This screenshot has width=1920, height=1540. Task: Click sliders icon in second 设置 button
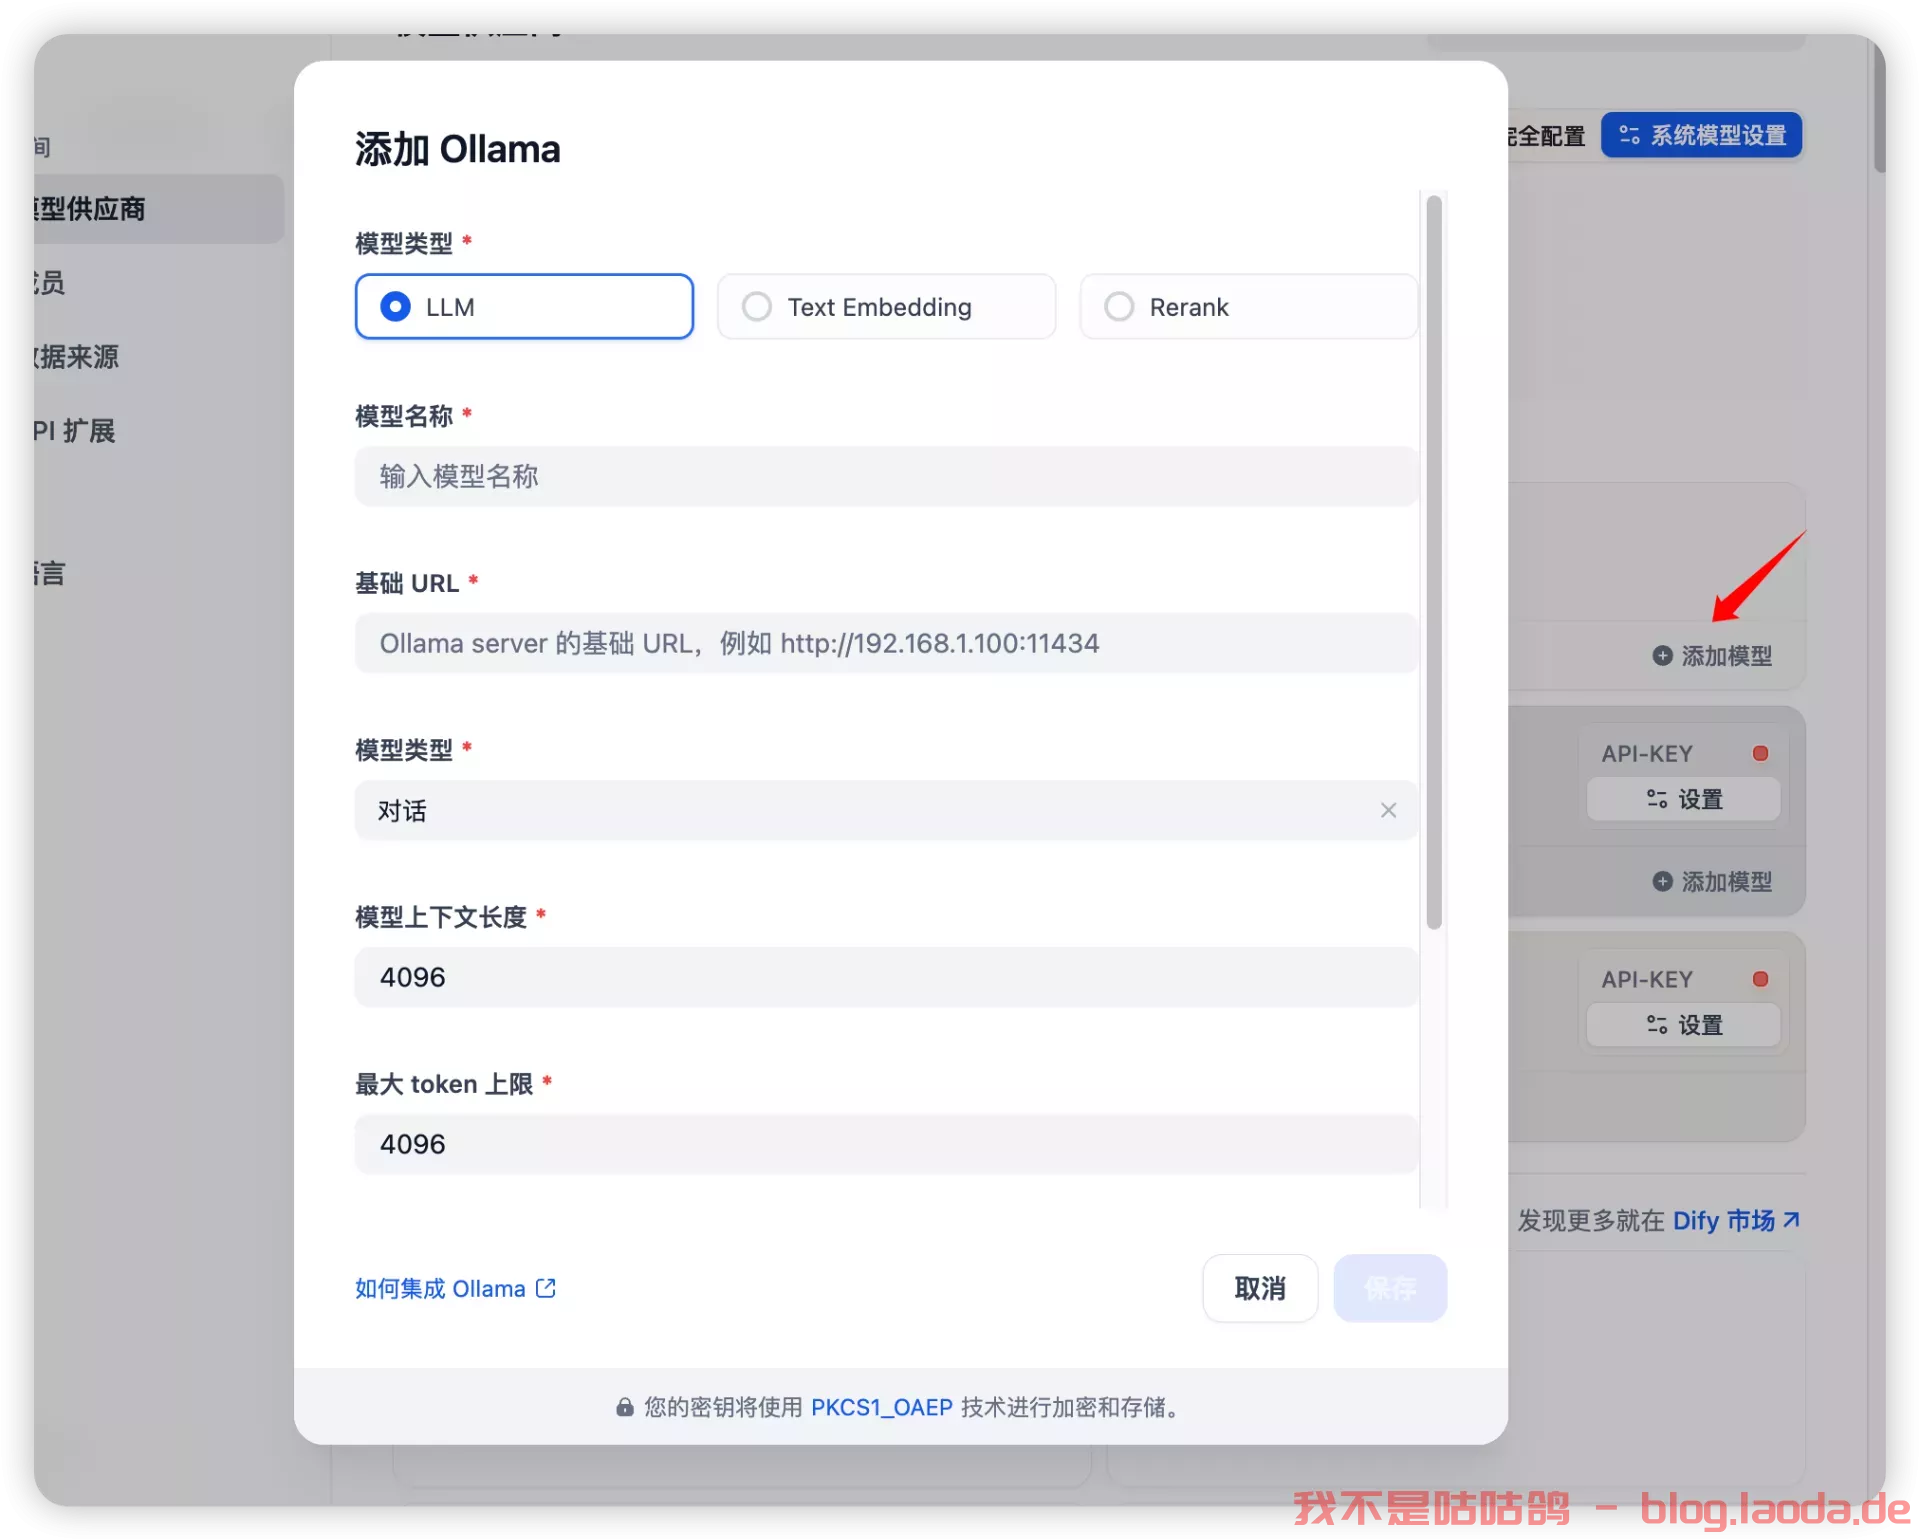point(1657,1025)
